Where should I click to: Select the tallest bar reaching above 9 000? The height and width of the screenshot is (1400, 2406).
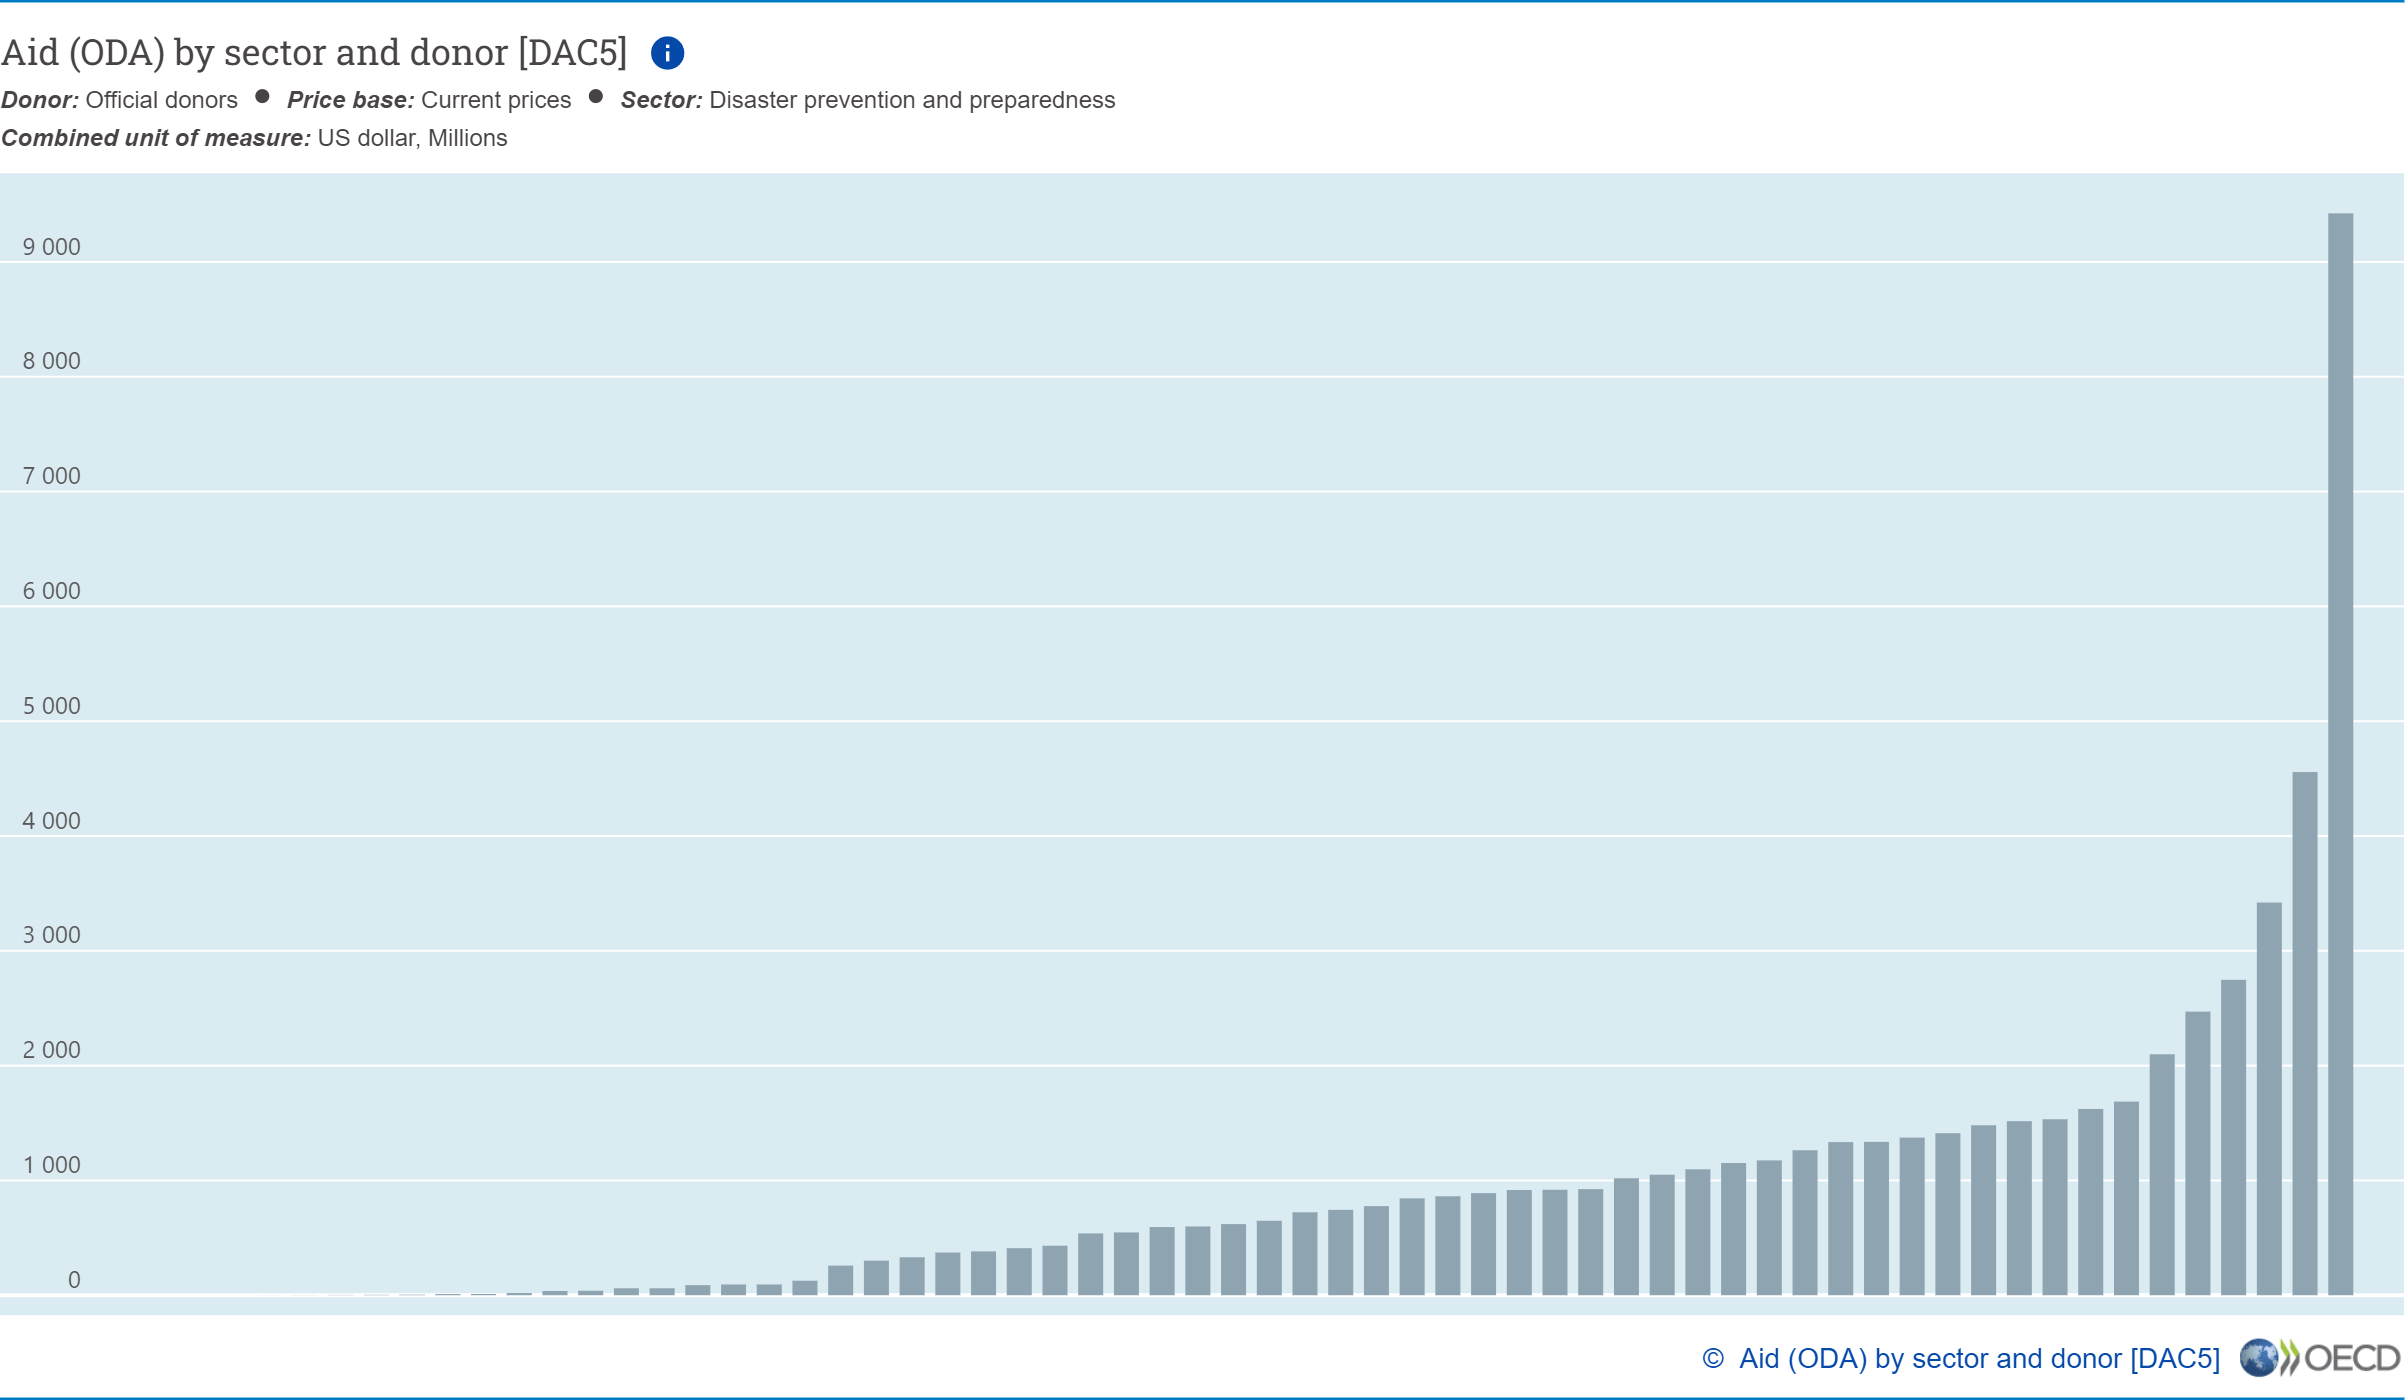pyautogui.click(x=2340, y=754)
